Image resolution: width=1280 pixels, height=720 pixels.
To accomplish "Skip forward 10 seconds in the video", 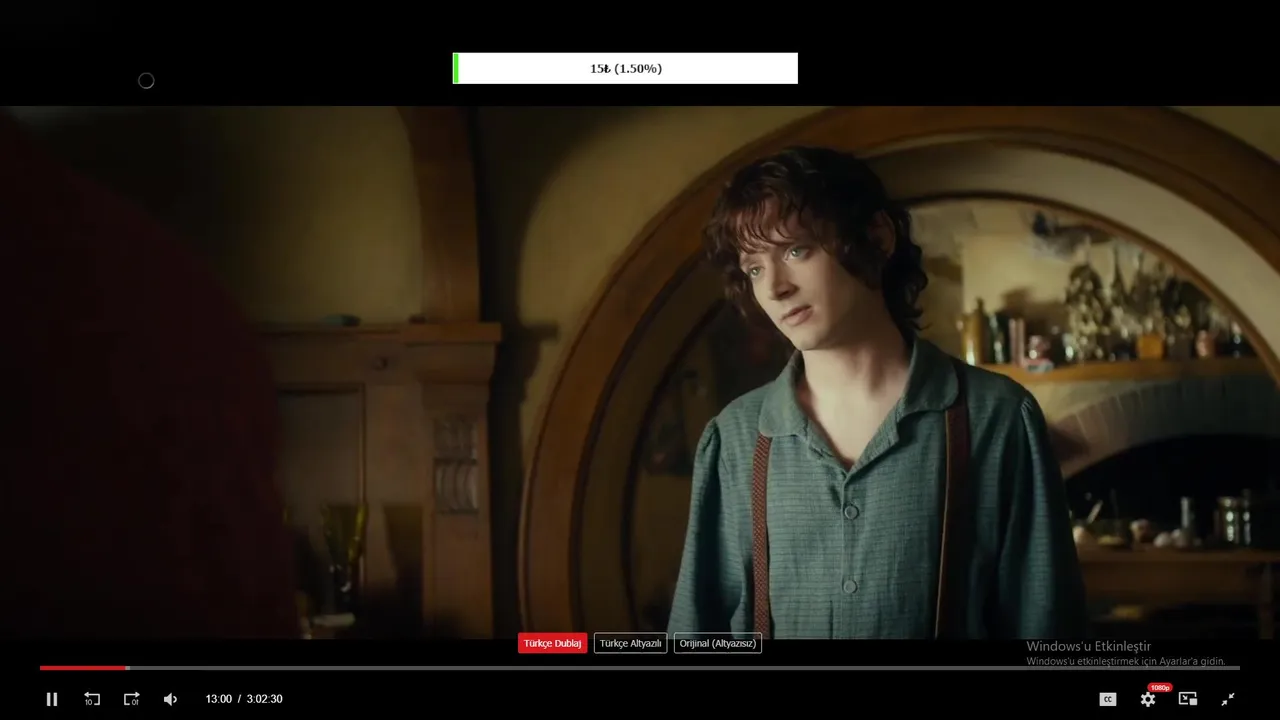I will coord(131,699).
